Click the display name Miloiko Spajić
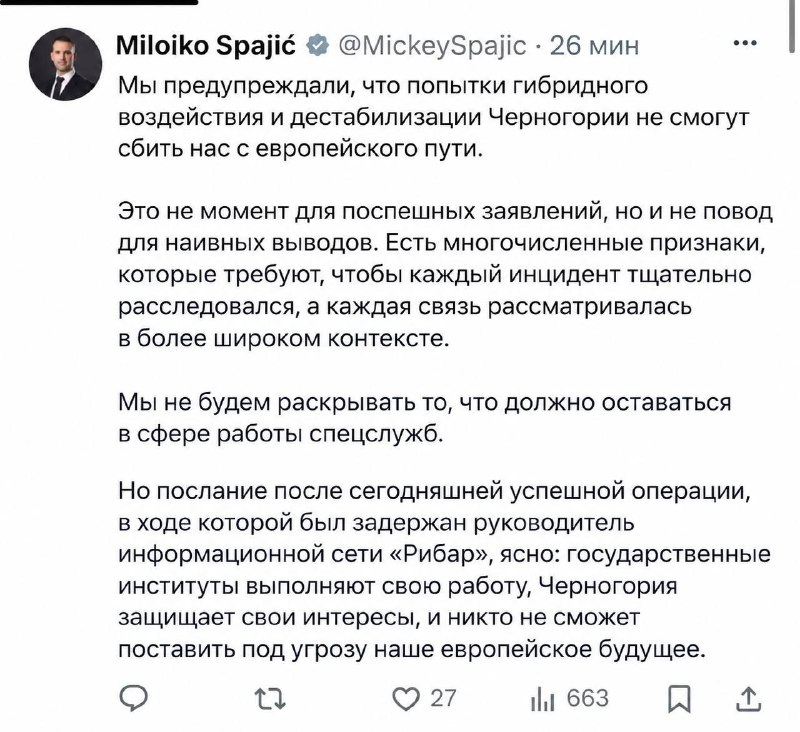Image resolution: width=800 pixels, height=732 pixels. tap(206, 46)
